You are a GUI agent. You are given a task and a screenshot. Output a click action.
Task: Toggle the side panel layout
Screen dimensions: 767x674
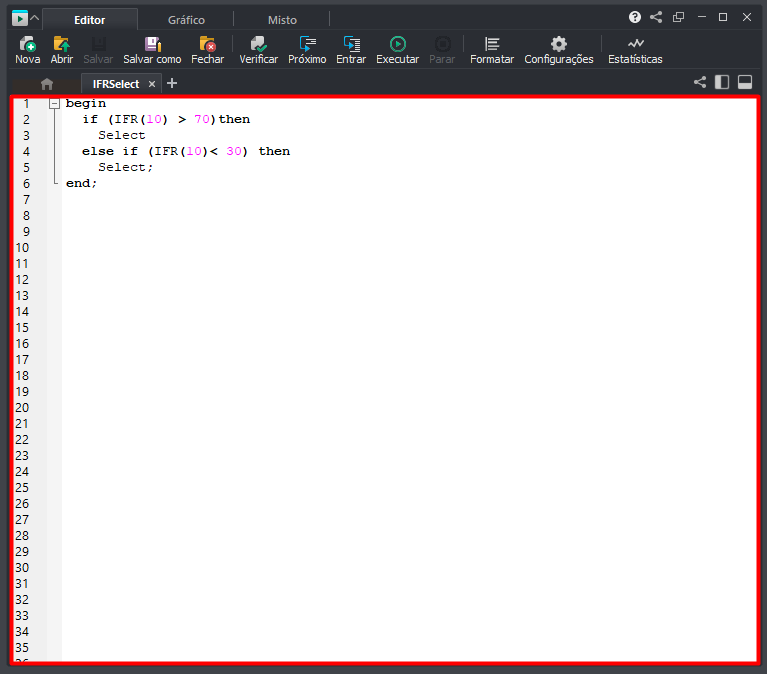coord(722,83)
